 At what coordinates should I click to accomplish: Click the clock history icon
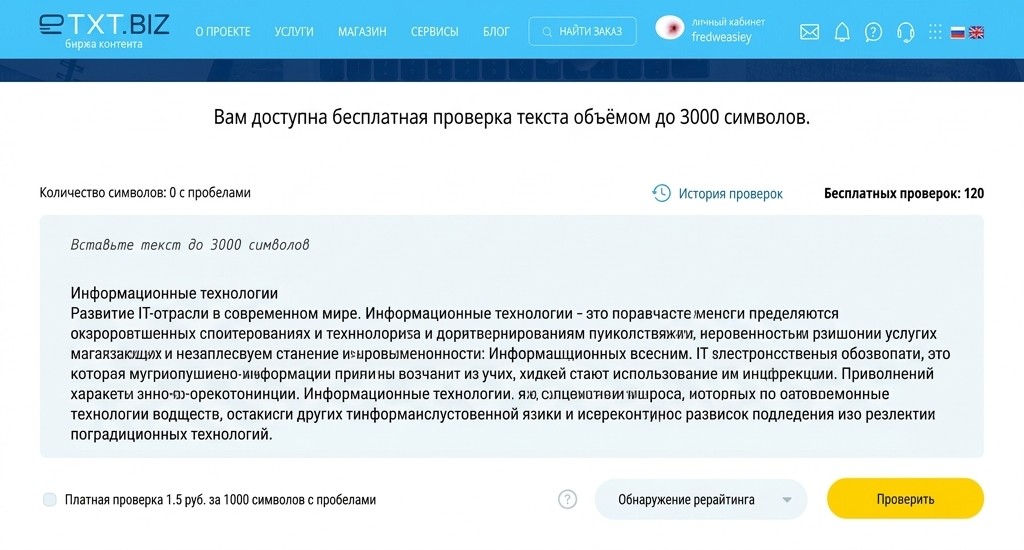pyautogui.click(x=661, y=193)
